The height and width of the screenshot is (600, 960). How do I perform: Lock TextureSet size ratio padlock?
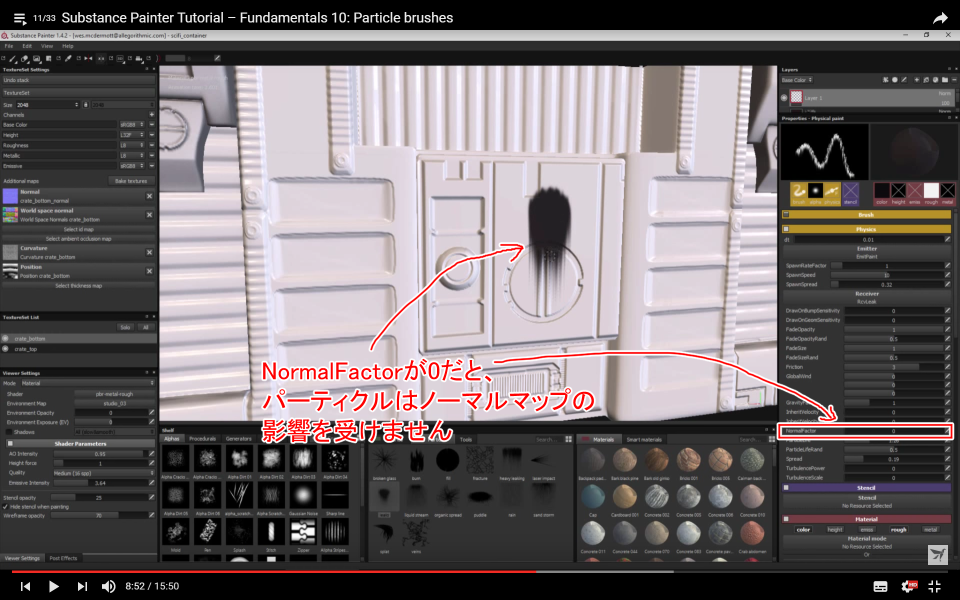tap(86, 105)
